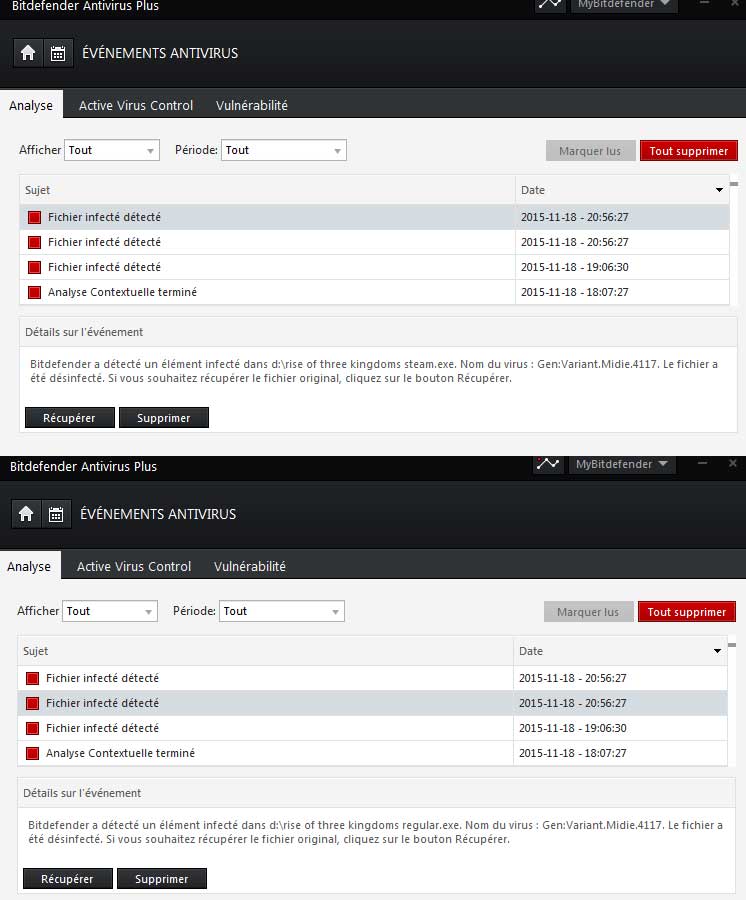Click Marquer lus button in lower window
The width and height of the screenshot is (746, 900).
(588, 611)
